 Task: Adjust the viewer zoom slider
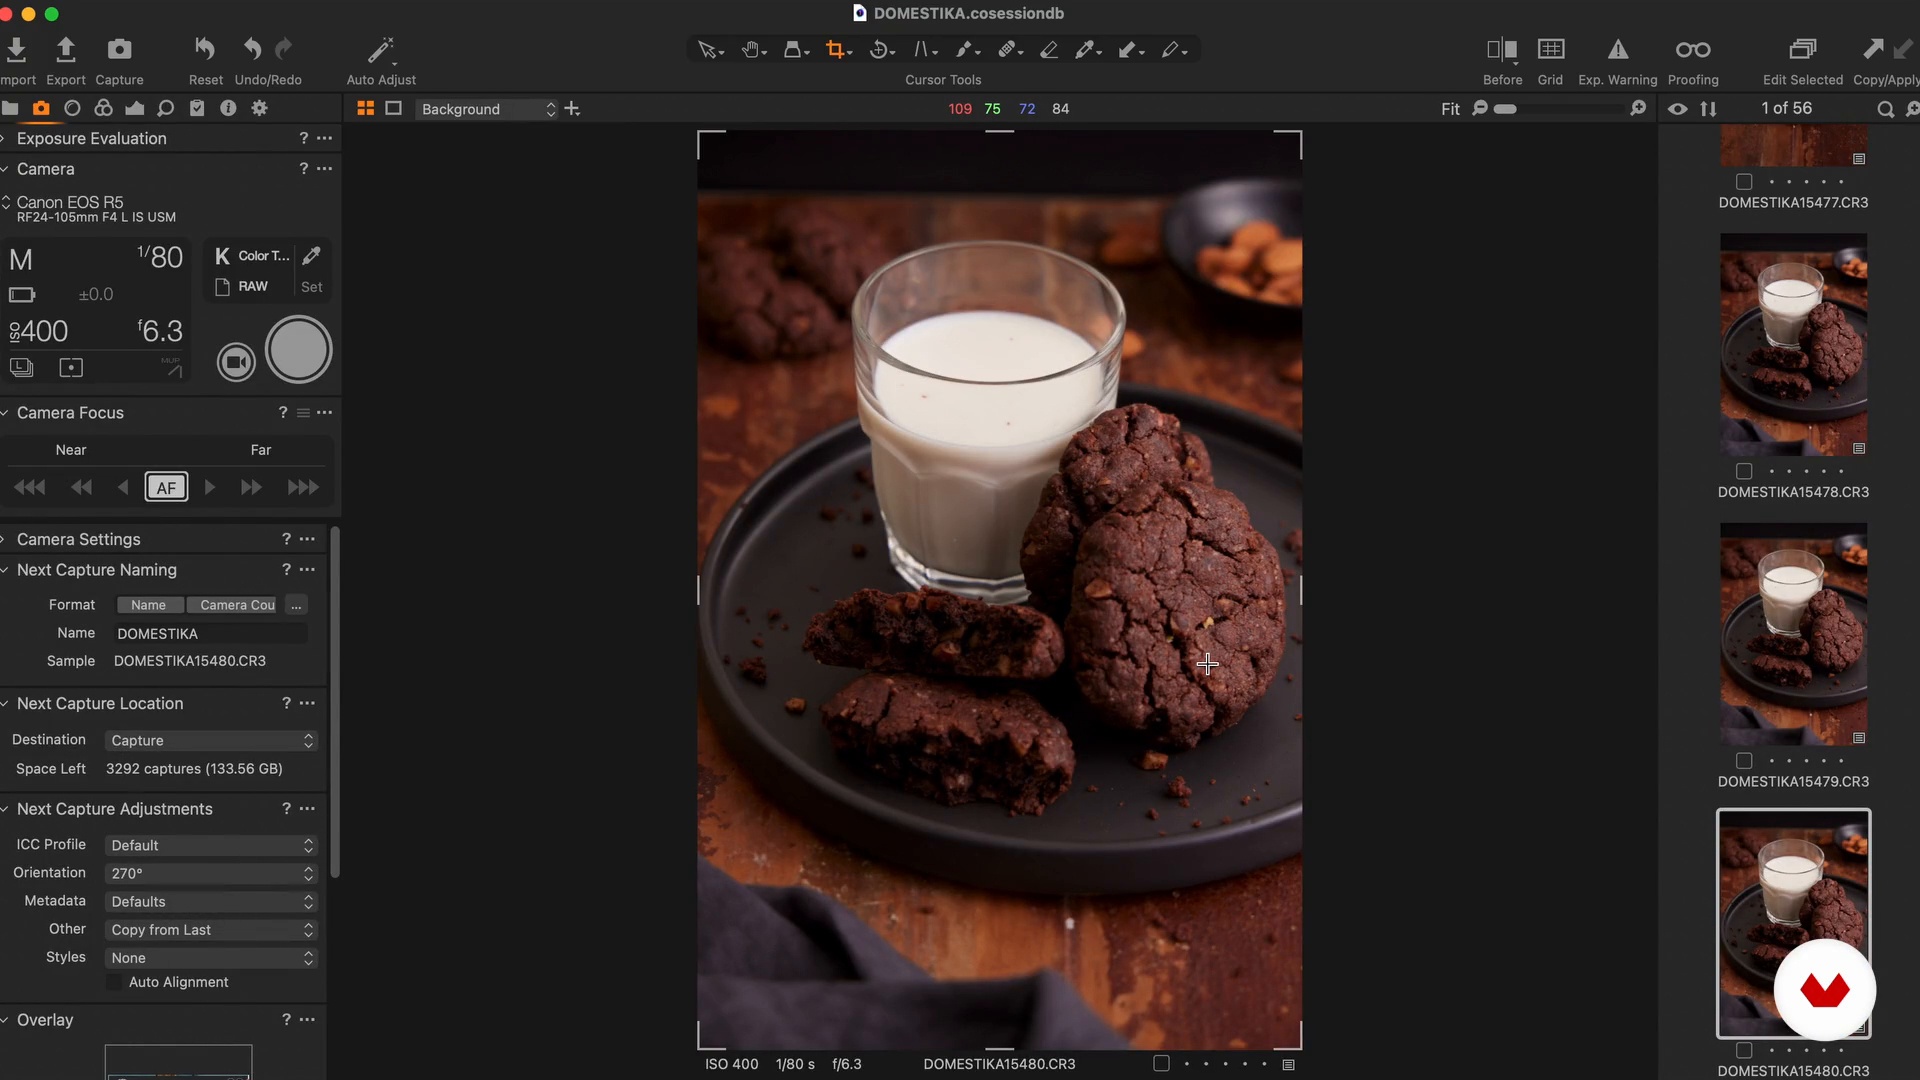[x=1560, y=109]
